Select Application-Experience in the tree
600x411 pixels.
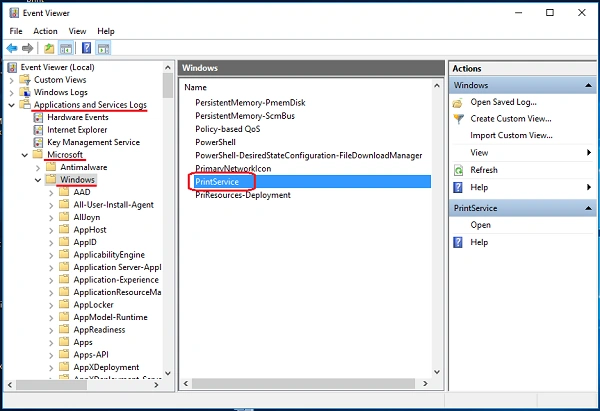pos(116,280)
